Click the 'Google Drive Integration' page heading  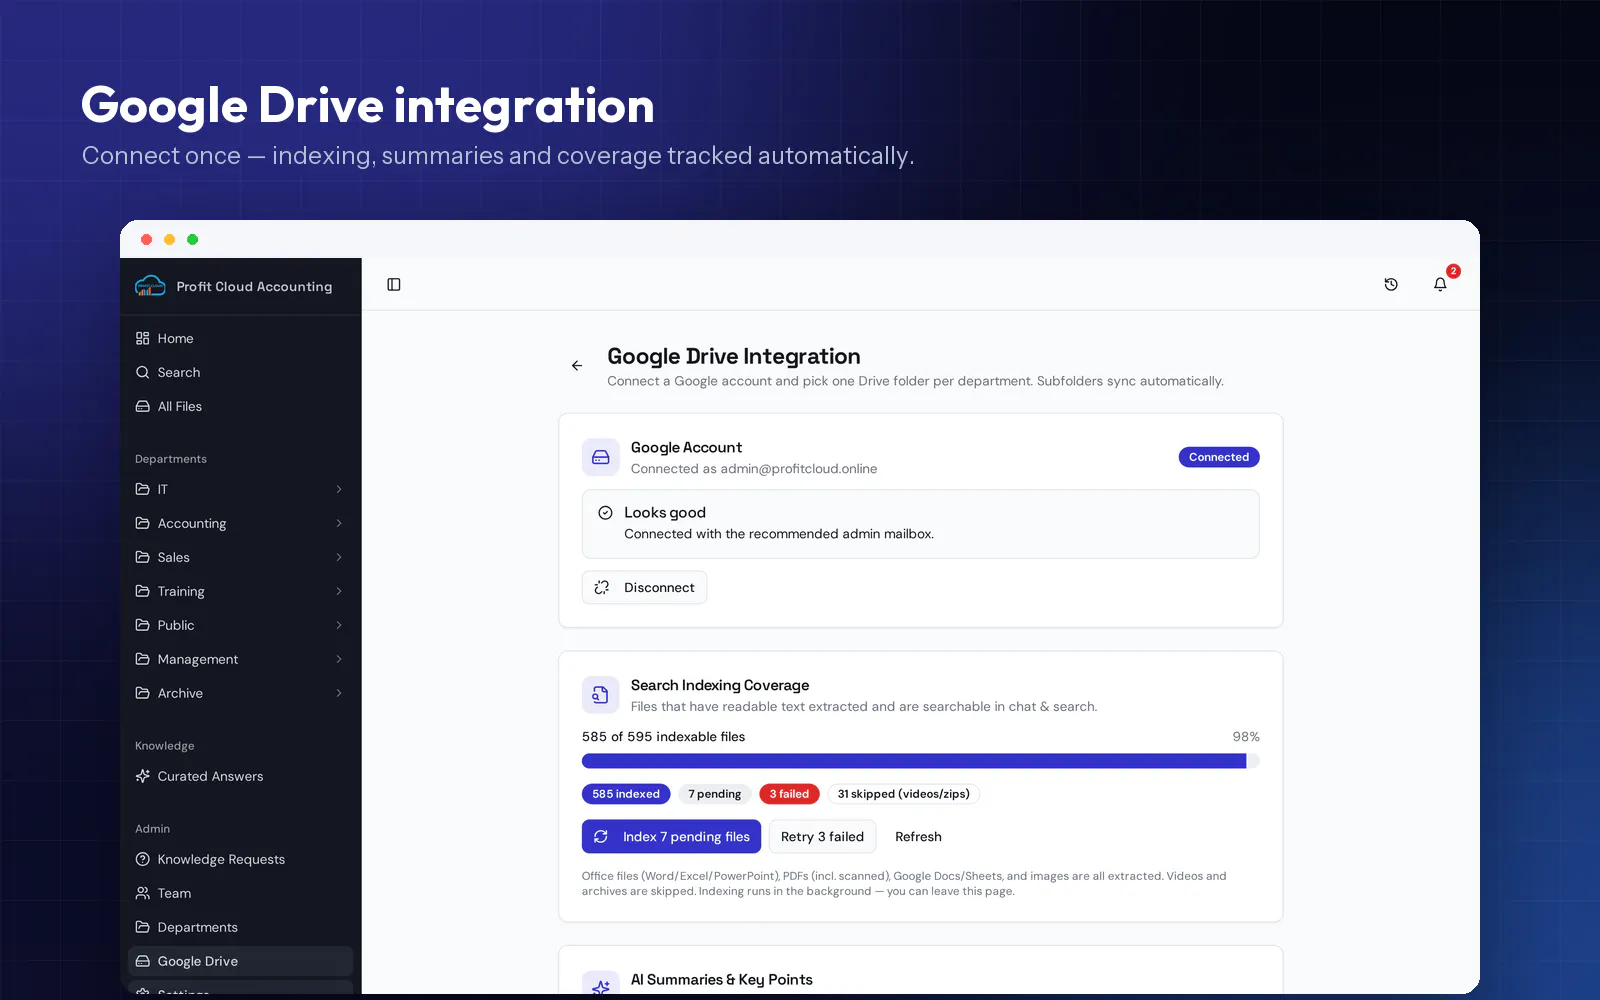(734, 357)
